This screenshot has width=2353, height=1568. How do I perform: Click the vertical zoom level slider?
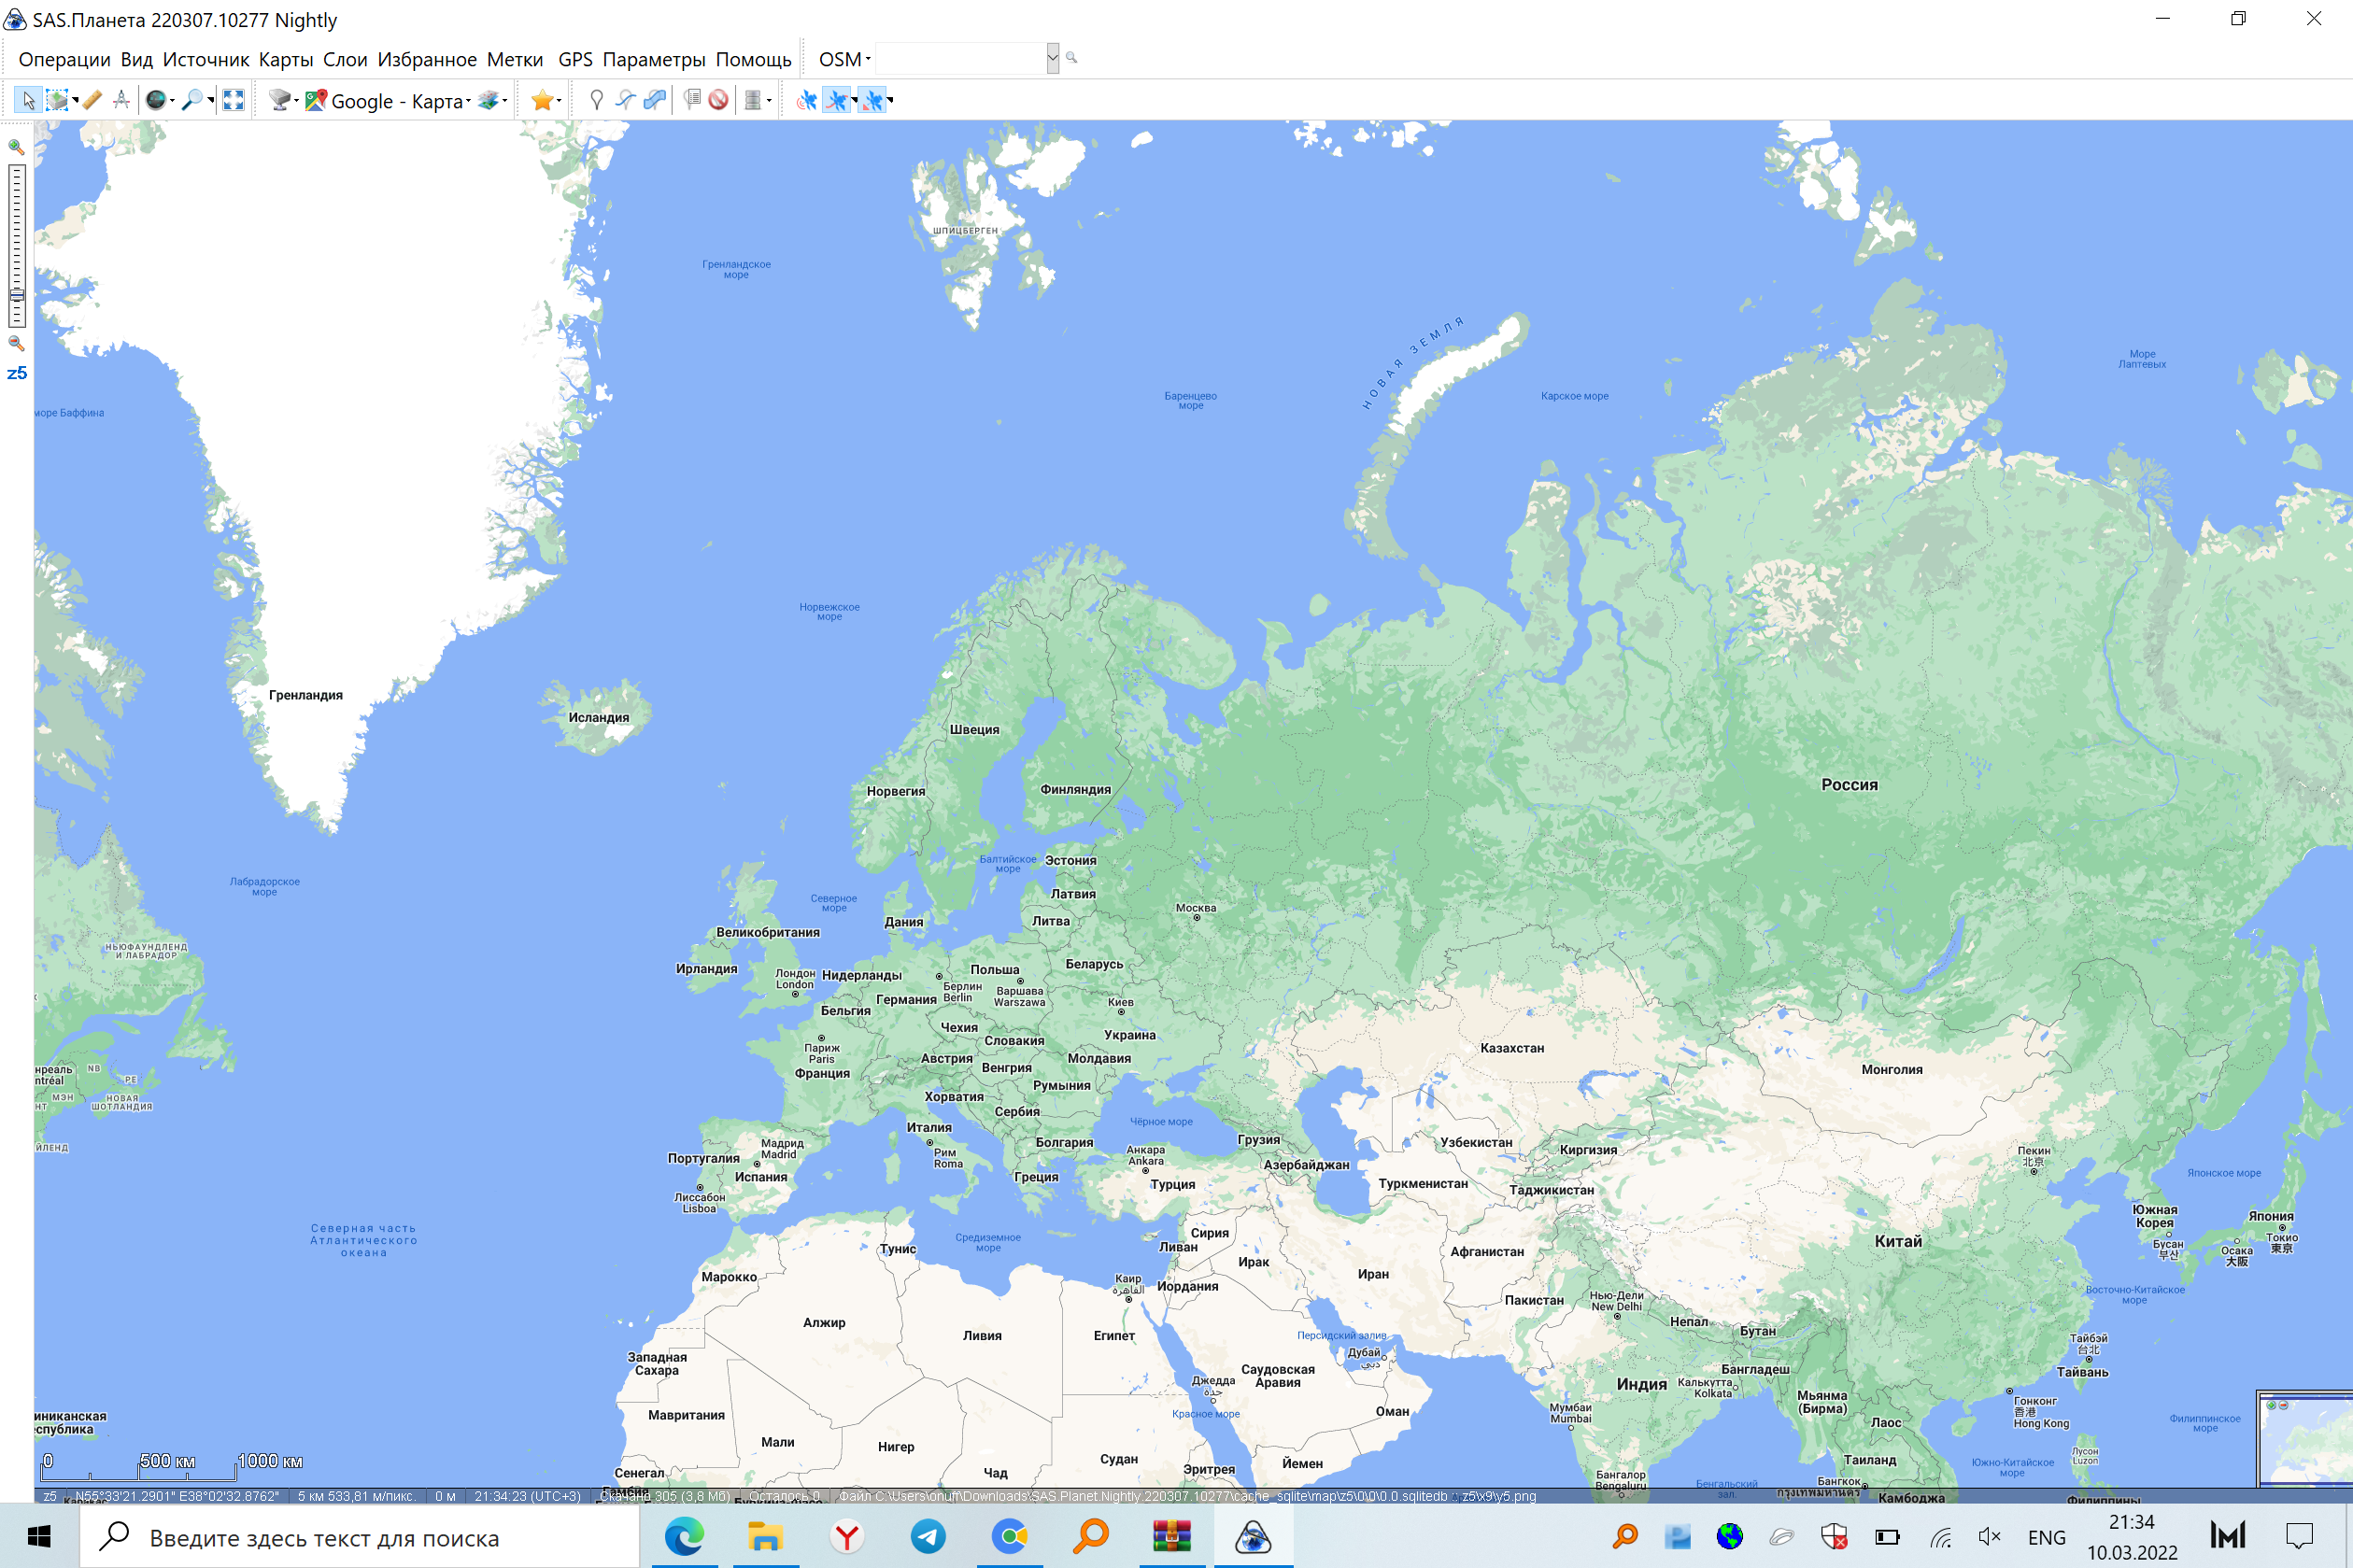17,245
